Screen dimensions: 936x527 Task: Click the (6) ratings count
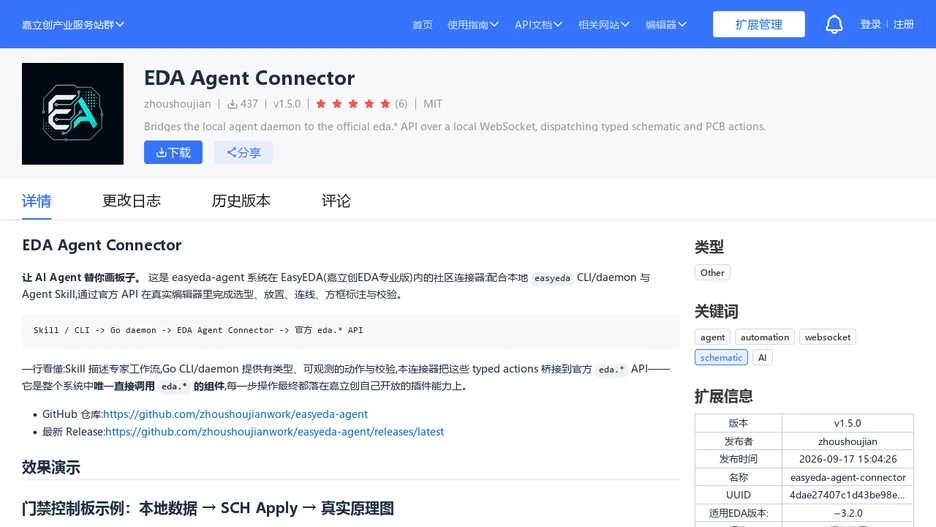pos(401,104)
